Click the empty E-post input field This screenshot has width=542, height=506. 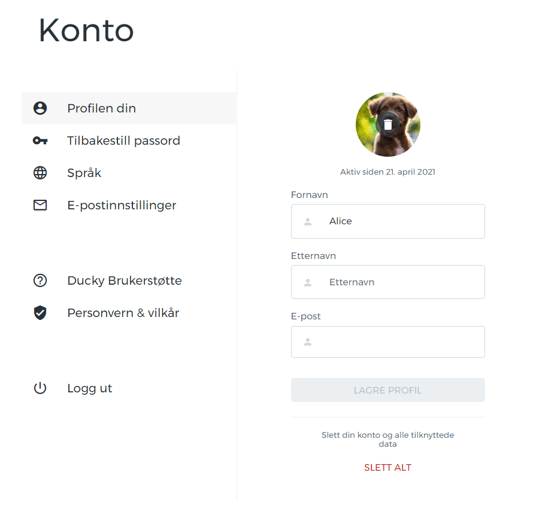[x=388, y=342]
